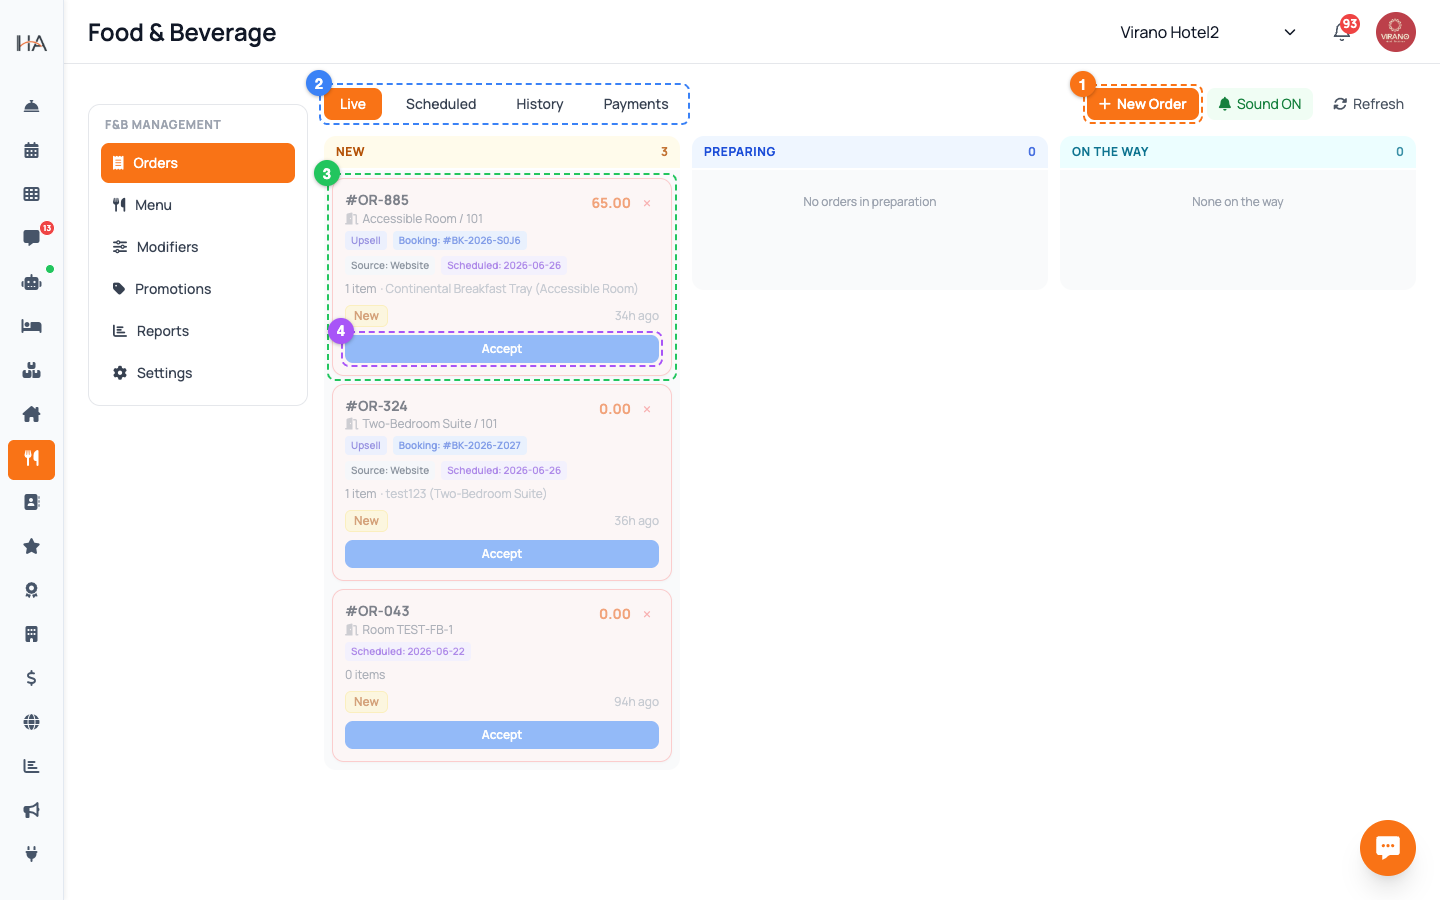Image resolution: width=1440 pixels, height=900 pixels.
Task: Click Scheduled: 2026-06-22 tag
Action: tap(408, 652)
